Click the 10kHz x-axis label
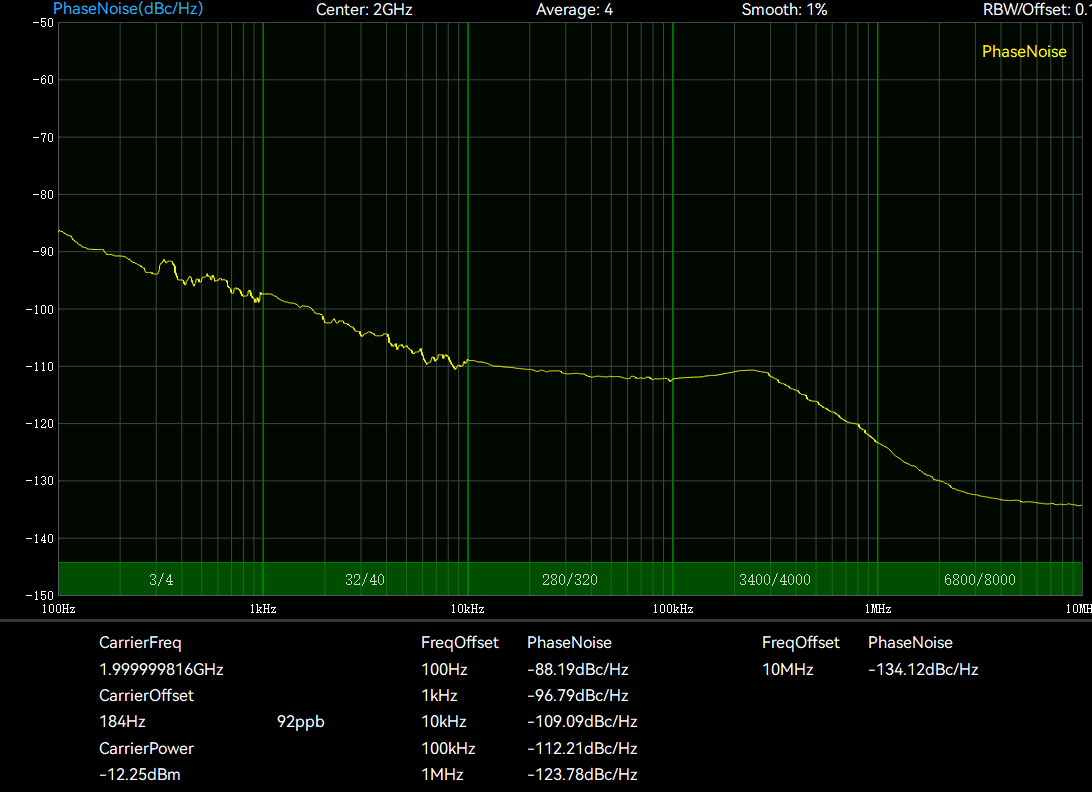The image size is (1092, 792). coord(467,609)
